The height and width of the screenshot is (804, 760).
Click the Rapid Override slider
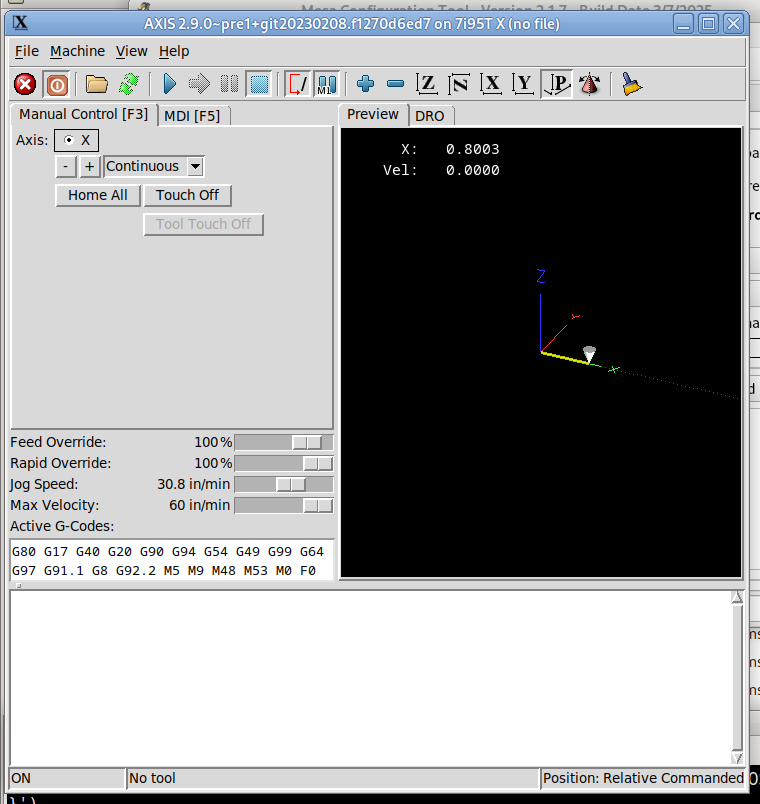coord(284,464)
